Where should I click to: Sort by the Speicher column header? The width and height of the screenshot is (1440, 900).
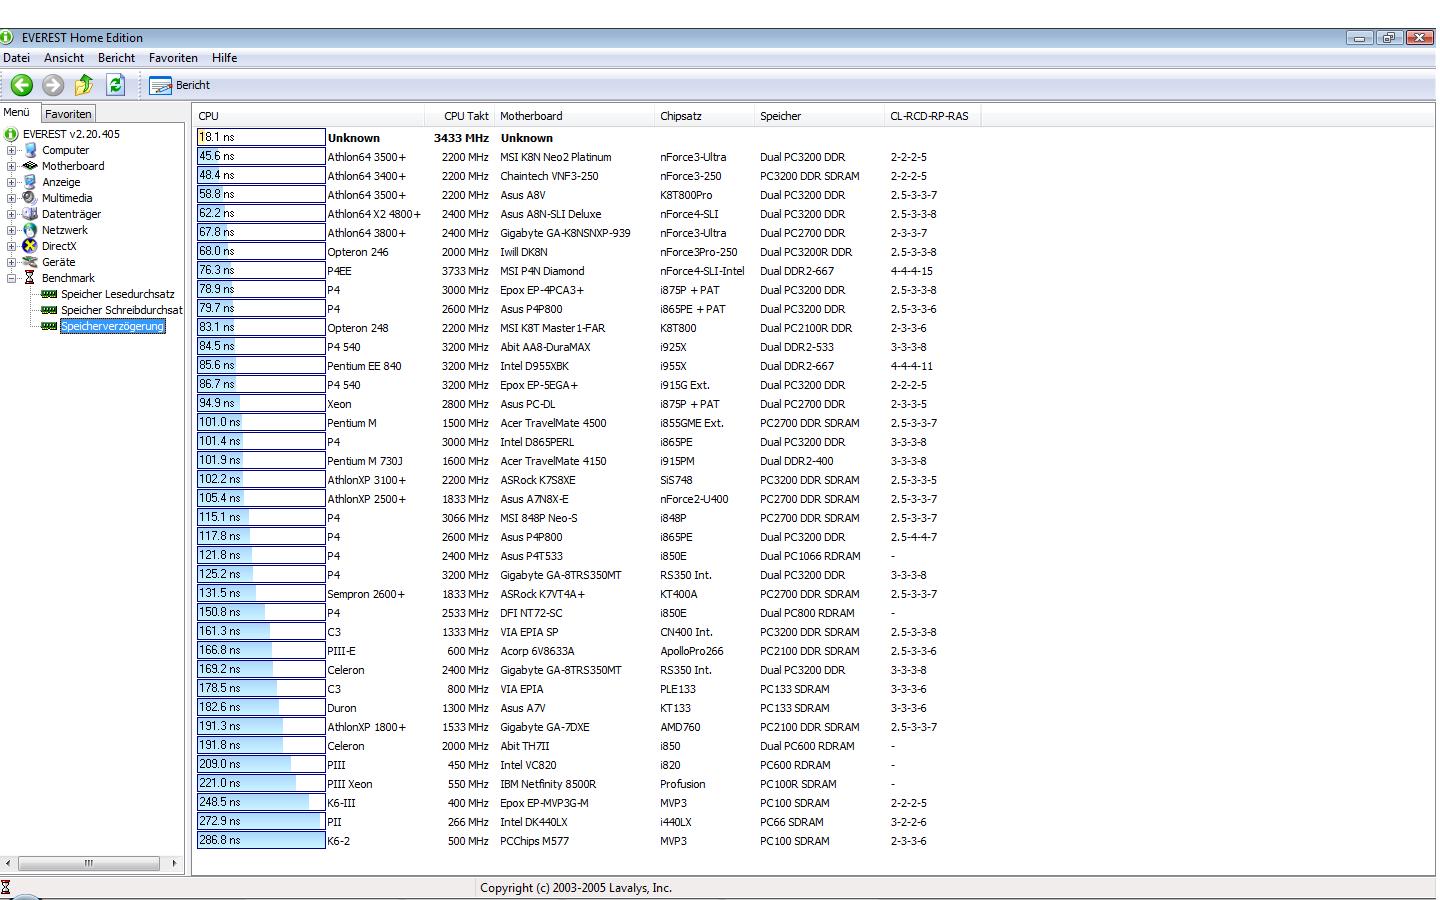coord(819,116)
